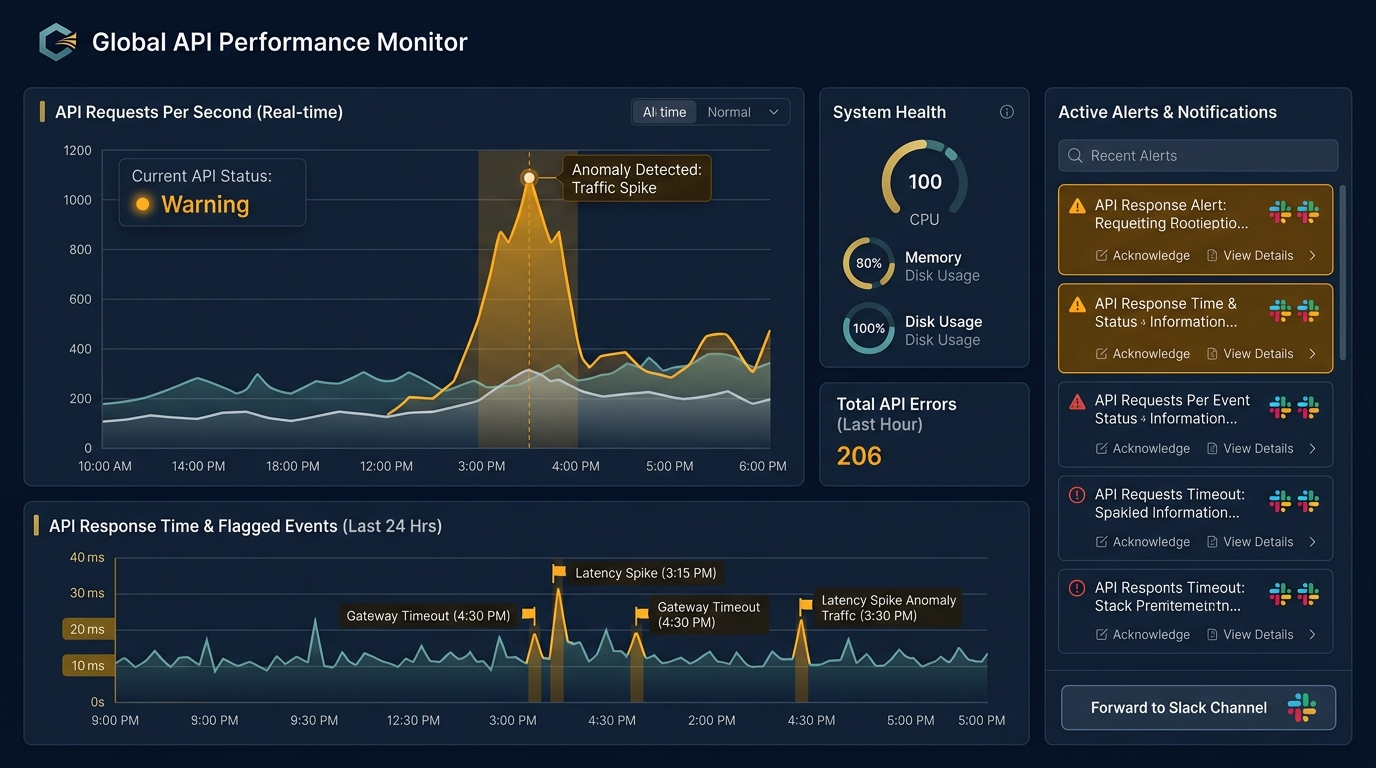
Task: Click the Total API Errors value 206
Action: 859,456
